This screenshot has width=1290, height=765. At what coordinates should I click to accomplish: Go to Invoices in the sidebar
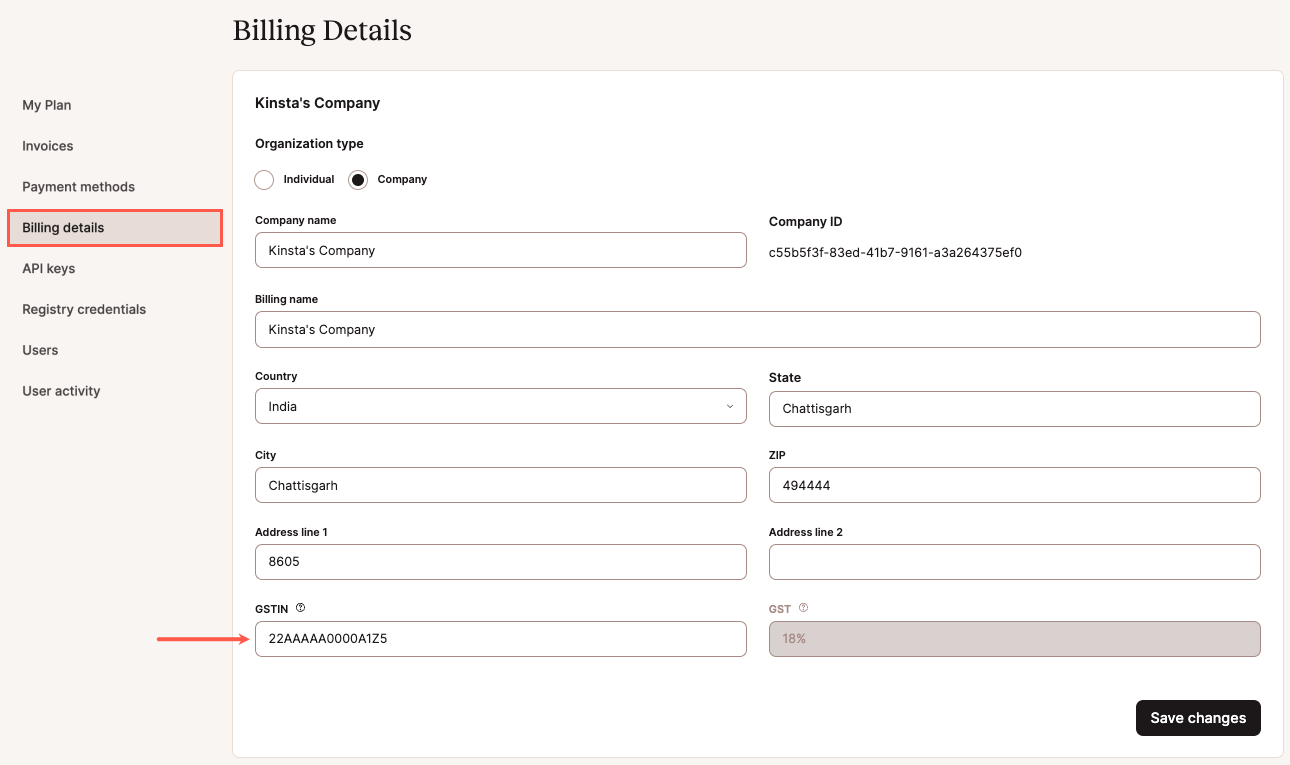coord(48,146)
